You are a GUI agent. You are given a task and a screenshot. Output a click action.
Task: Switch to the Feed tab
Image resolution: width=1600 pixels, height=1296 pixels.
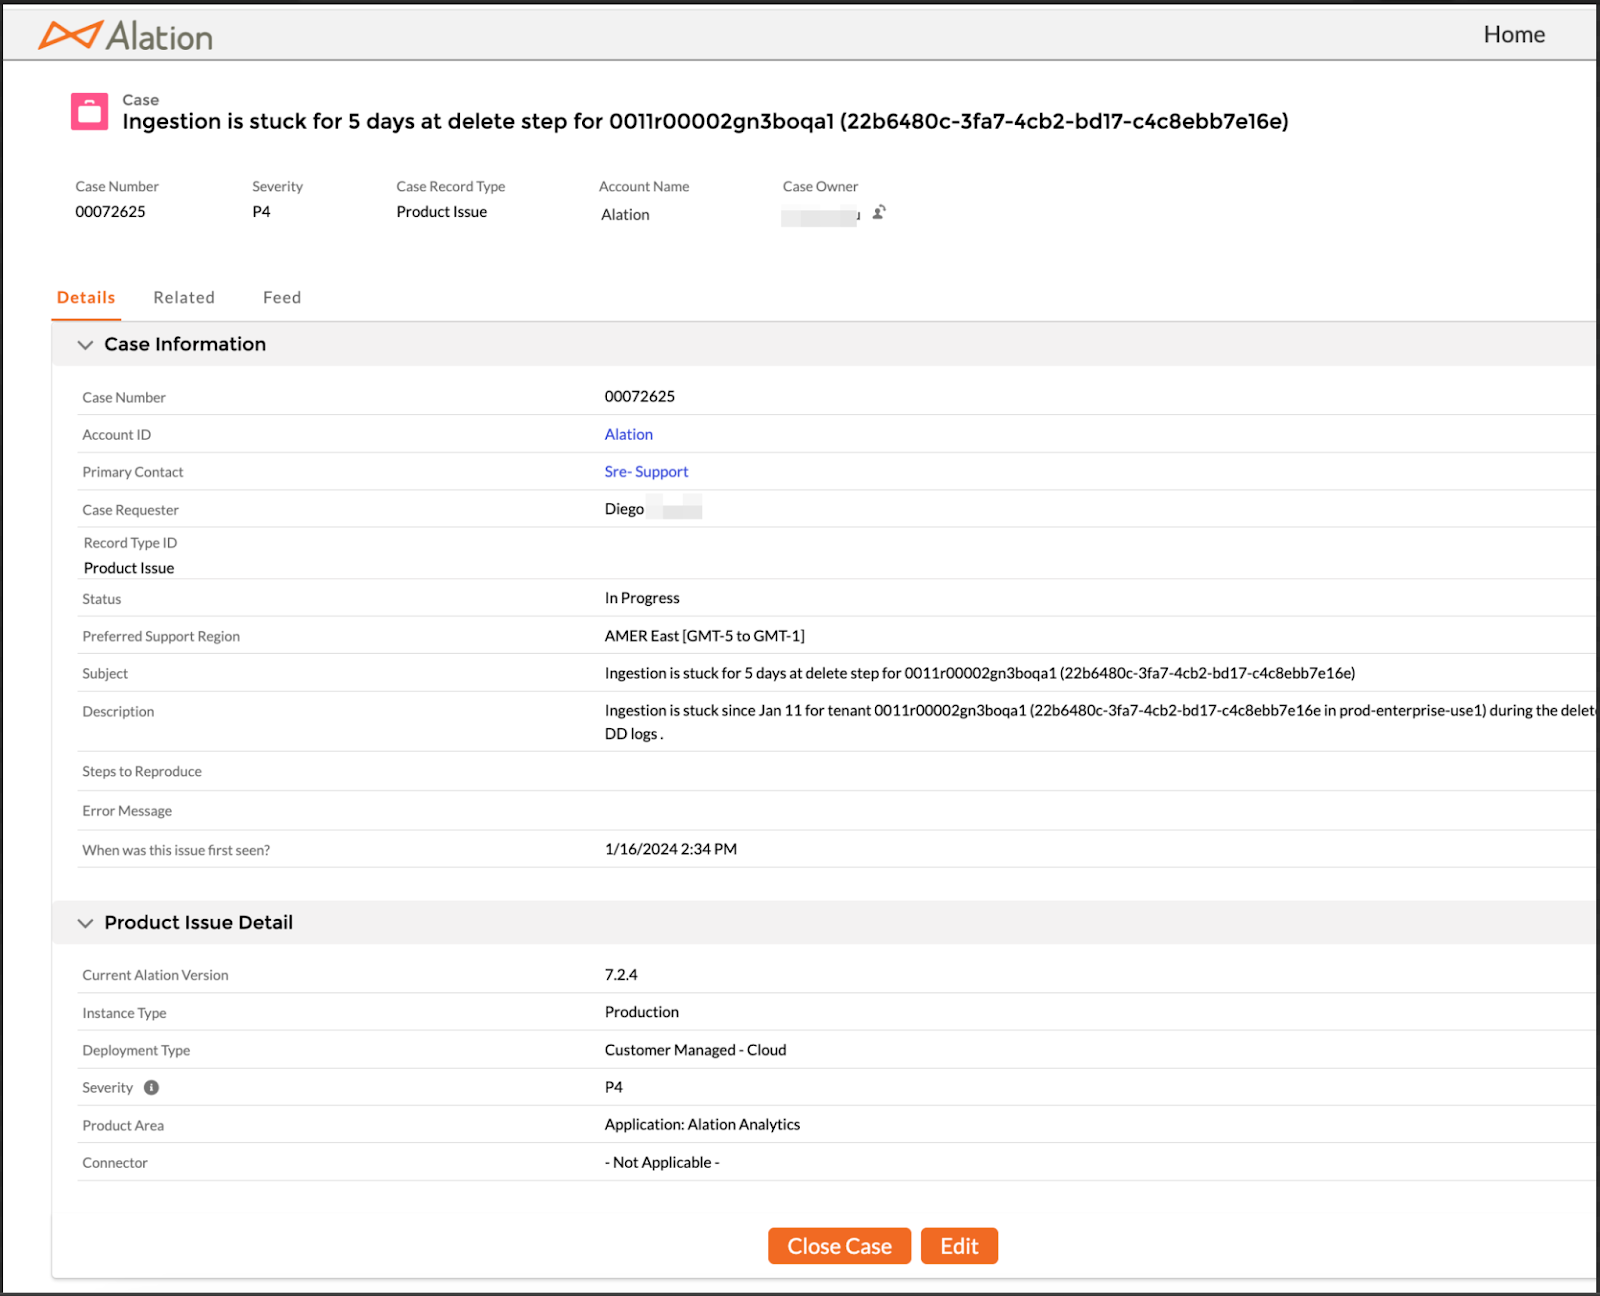tap(282, 297)
